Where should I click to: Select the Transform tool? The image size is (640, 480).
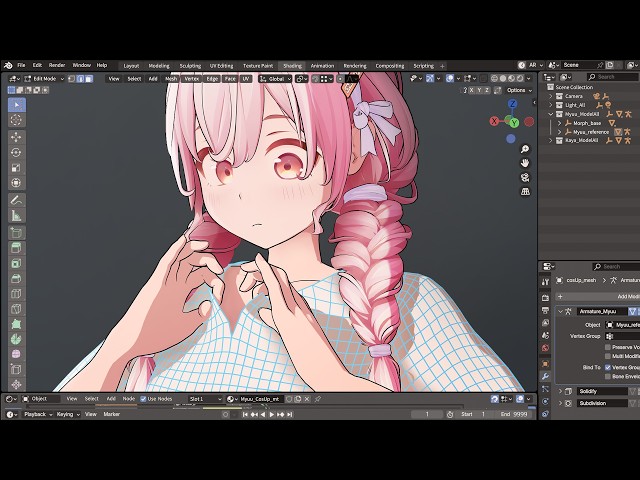17,182
